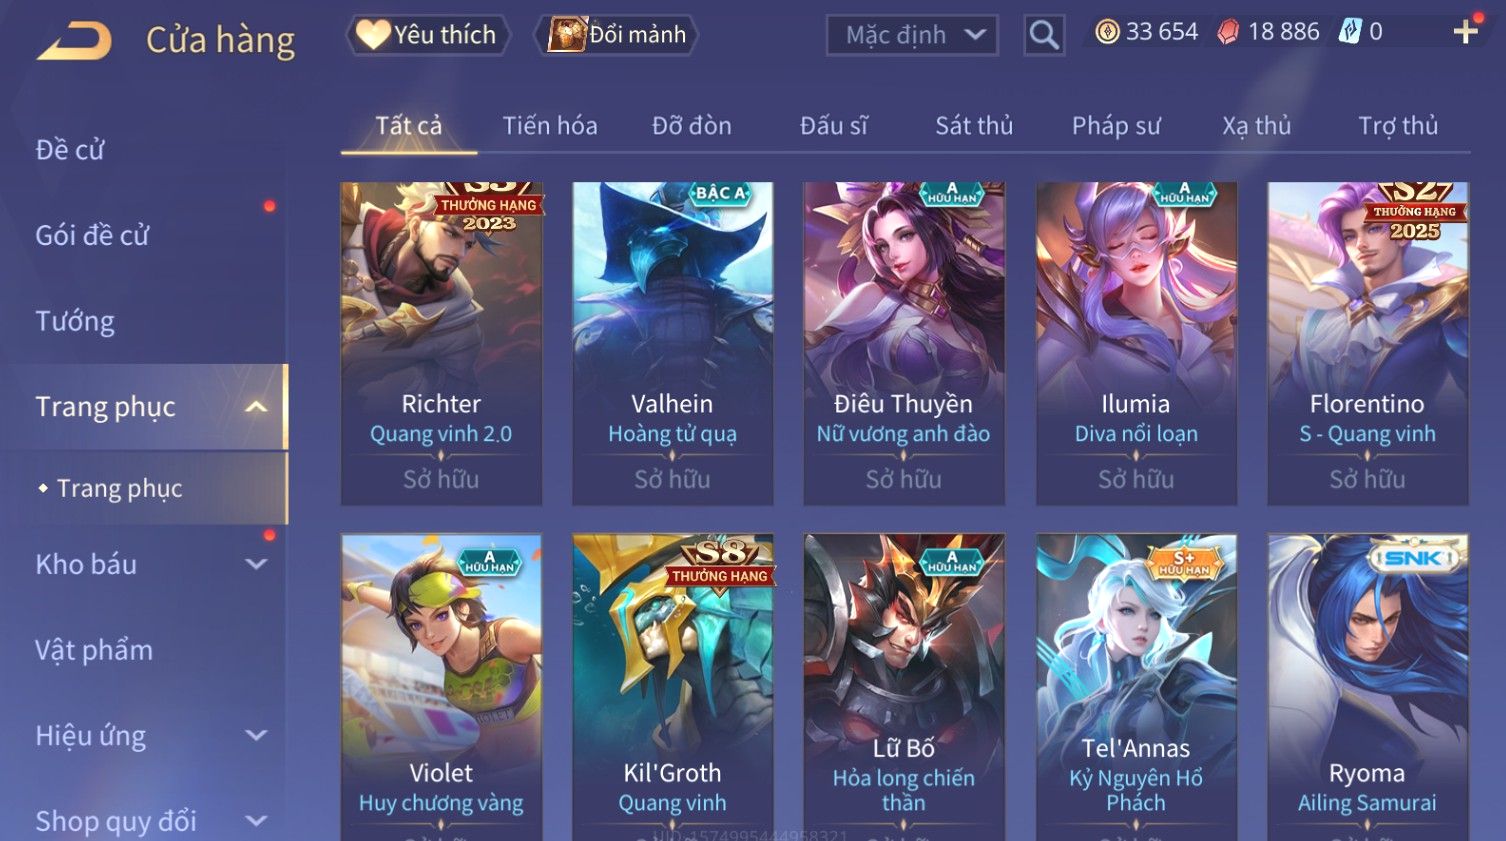Switch to the Tiến hóa tab
1506x841 pixels.
click(x=550, y=126)
